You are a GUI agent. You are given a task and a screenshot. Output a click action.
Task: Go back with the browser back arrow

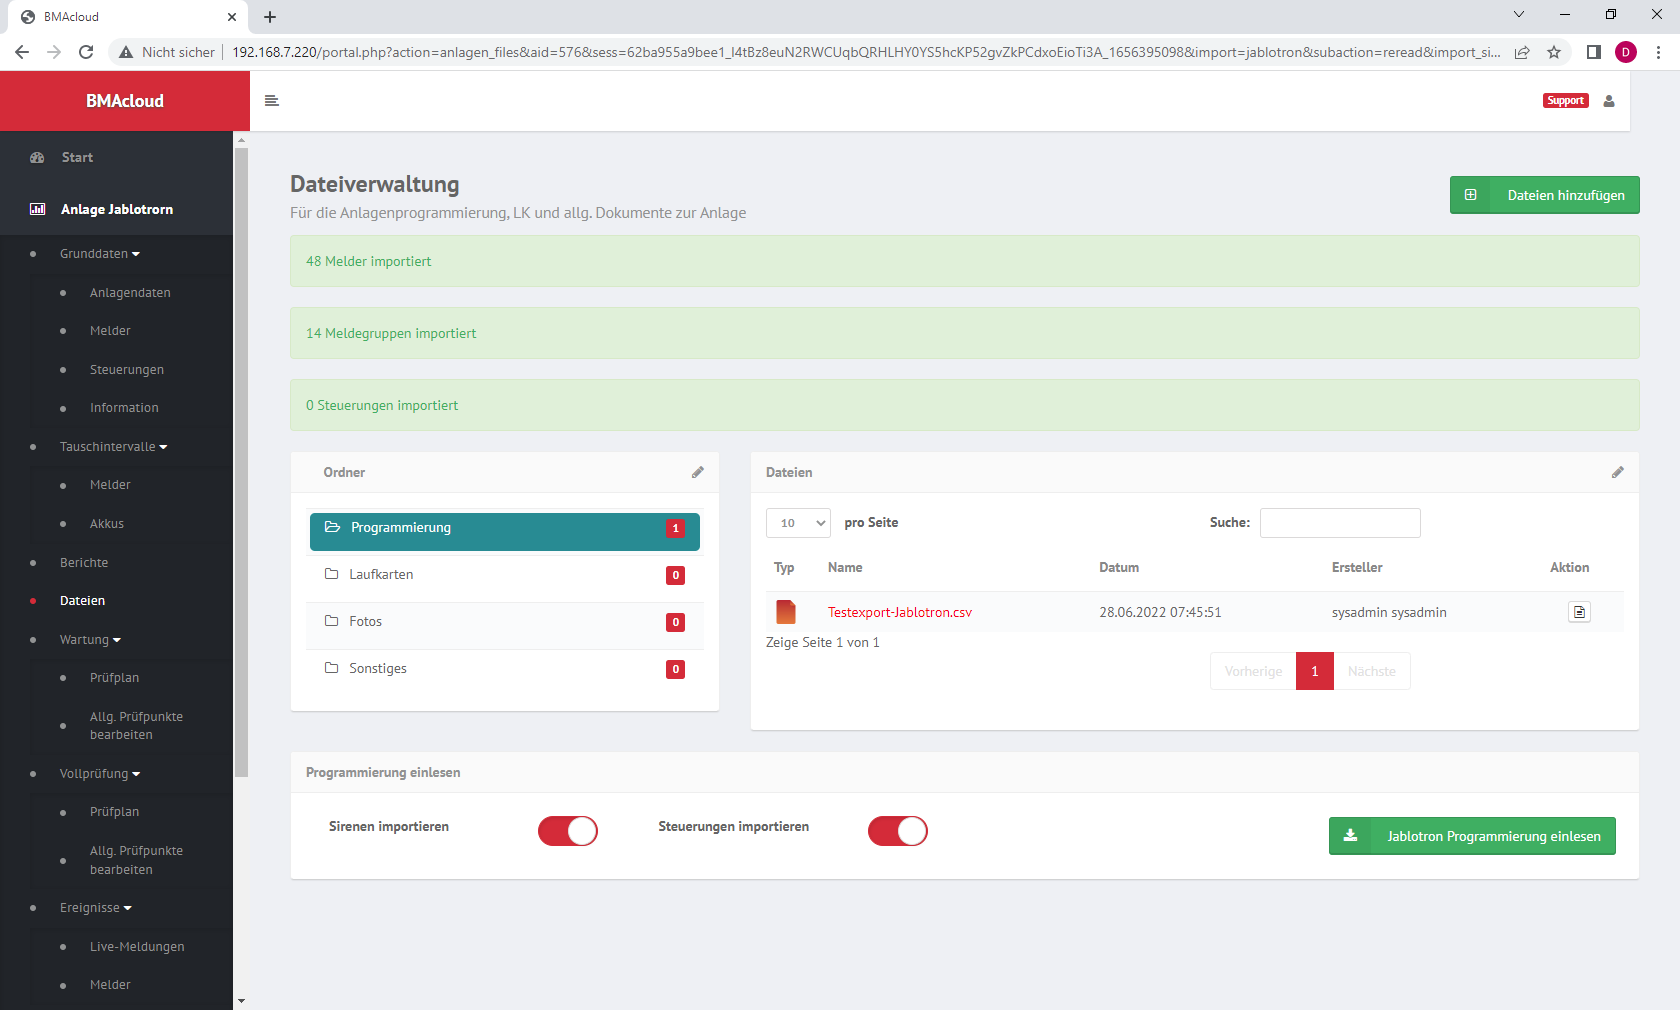[x=22, y=52]
